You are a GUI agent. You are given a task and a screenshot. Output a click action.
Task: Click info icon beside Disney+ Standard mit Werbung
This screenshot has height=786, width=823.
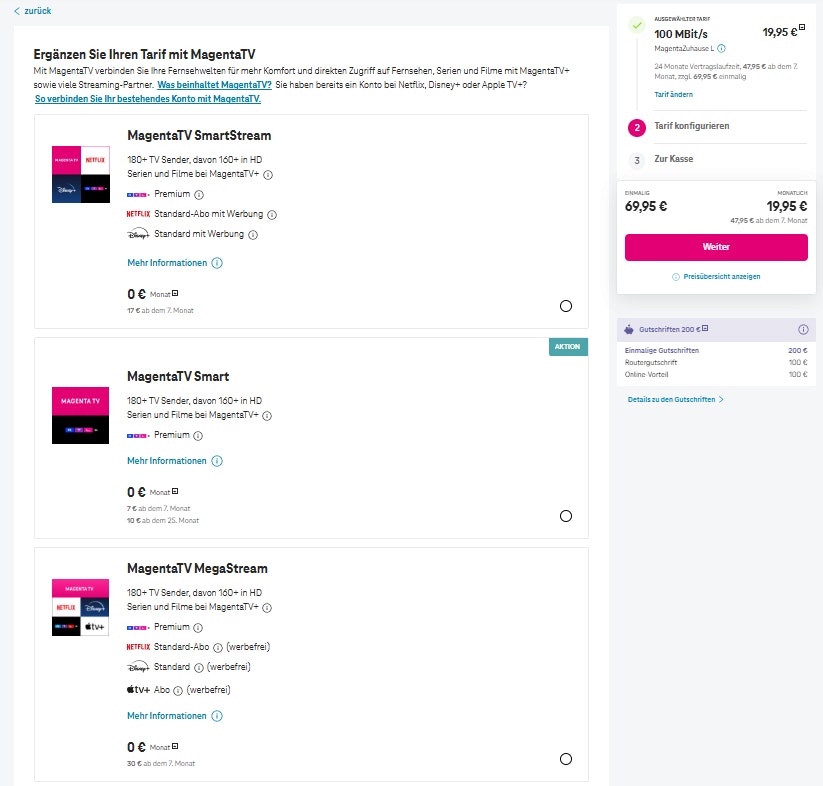click(x=253, y=235)
